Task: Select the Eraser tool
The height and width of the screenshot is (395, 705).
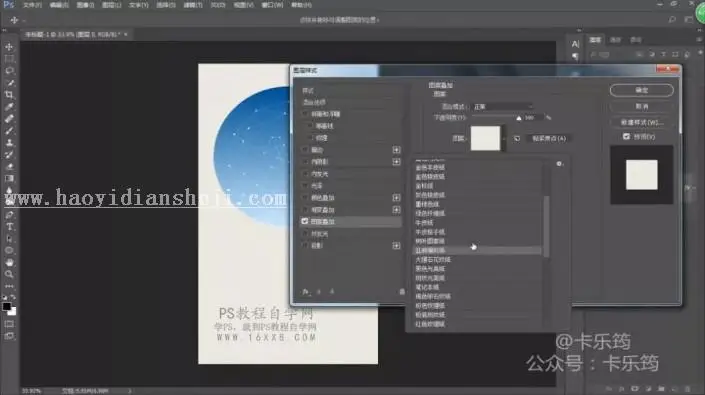Action: [x=9, y=167]
